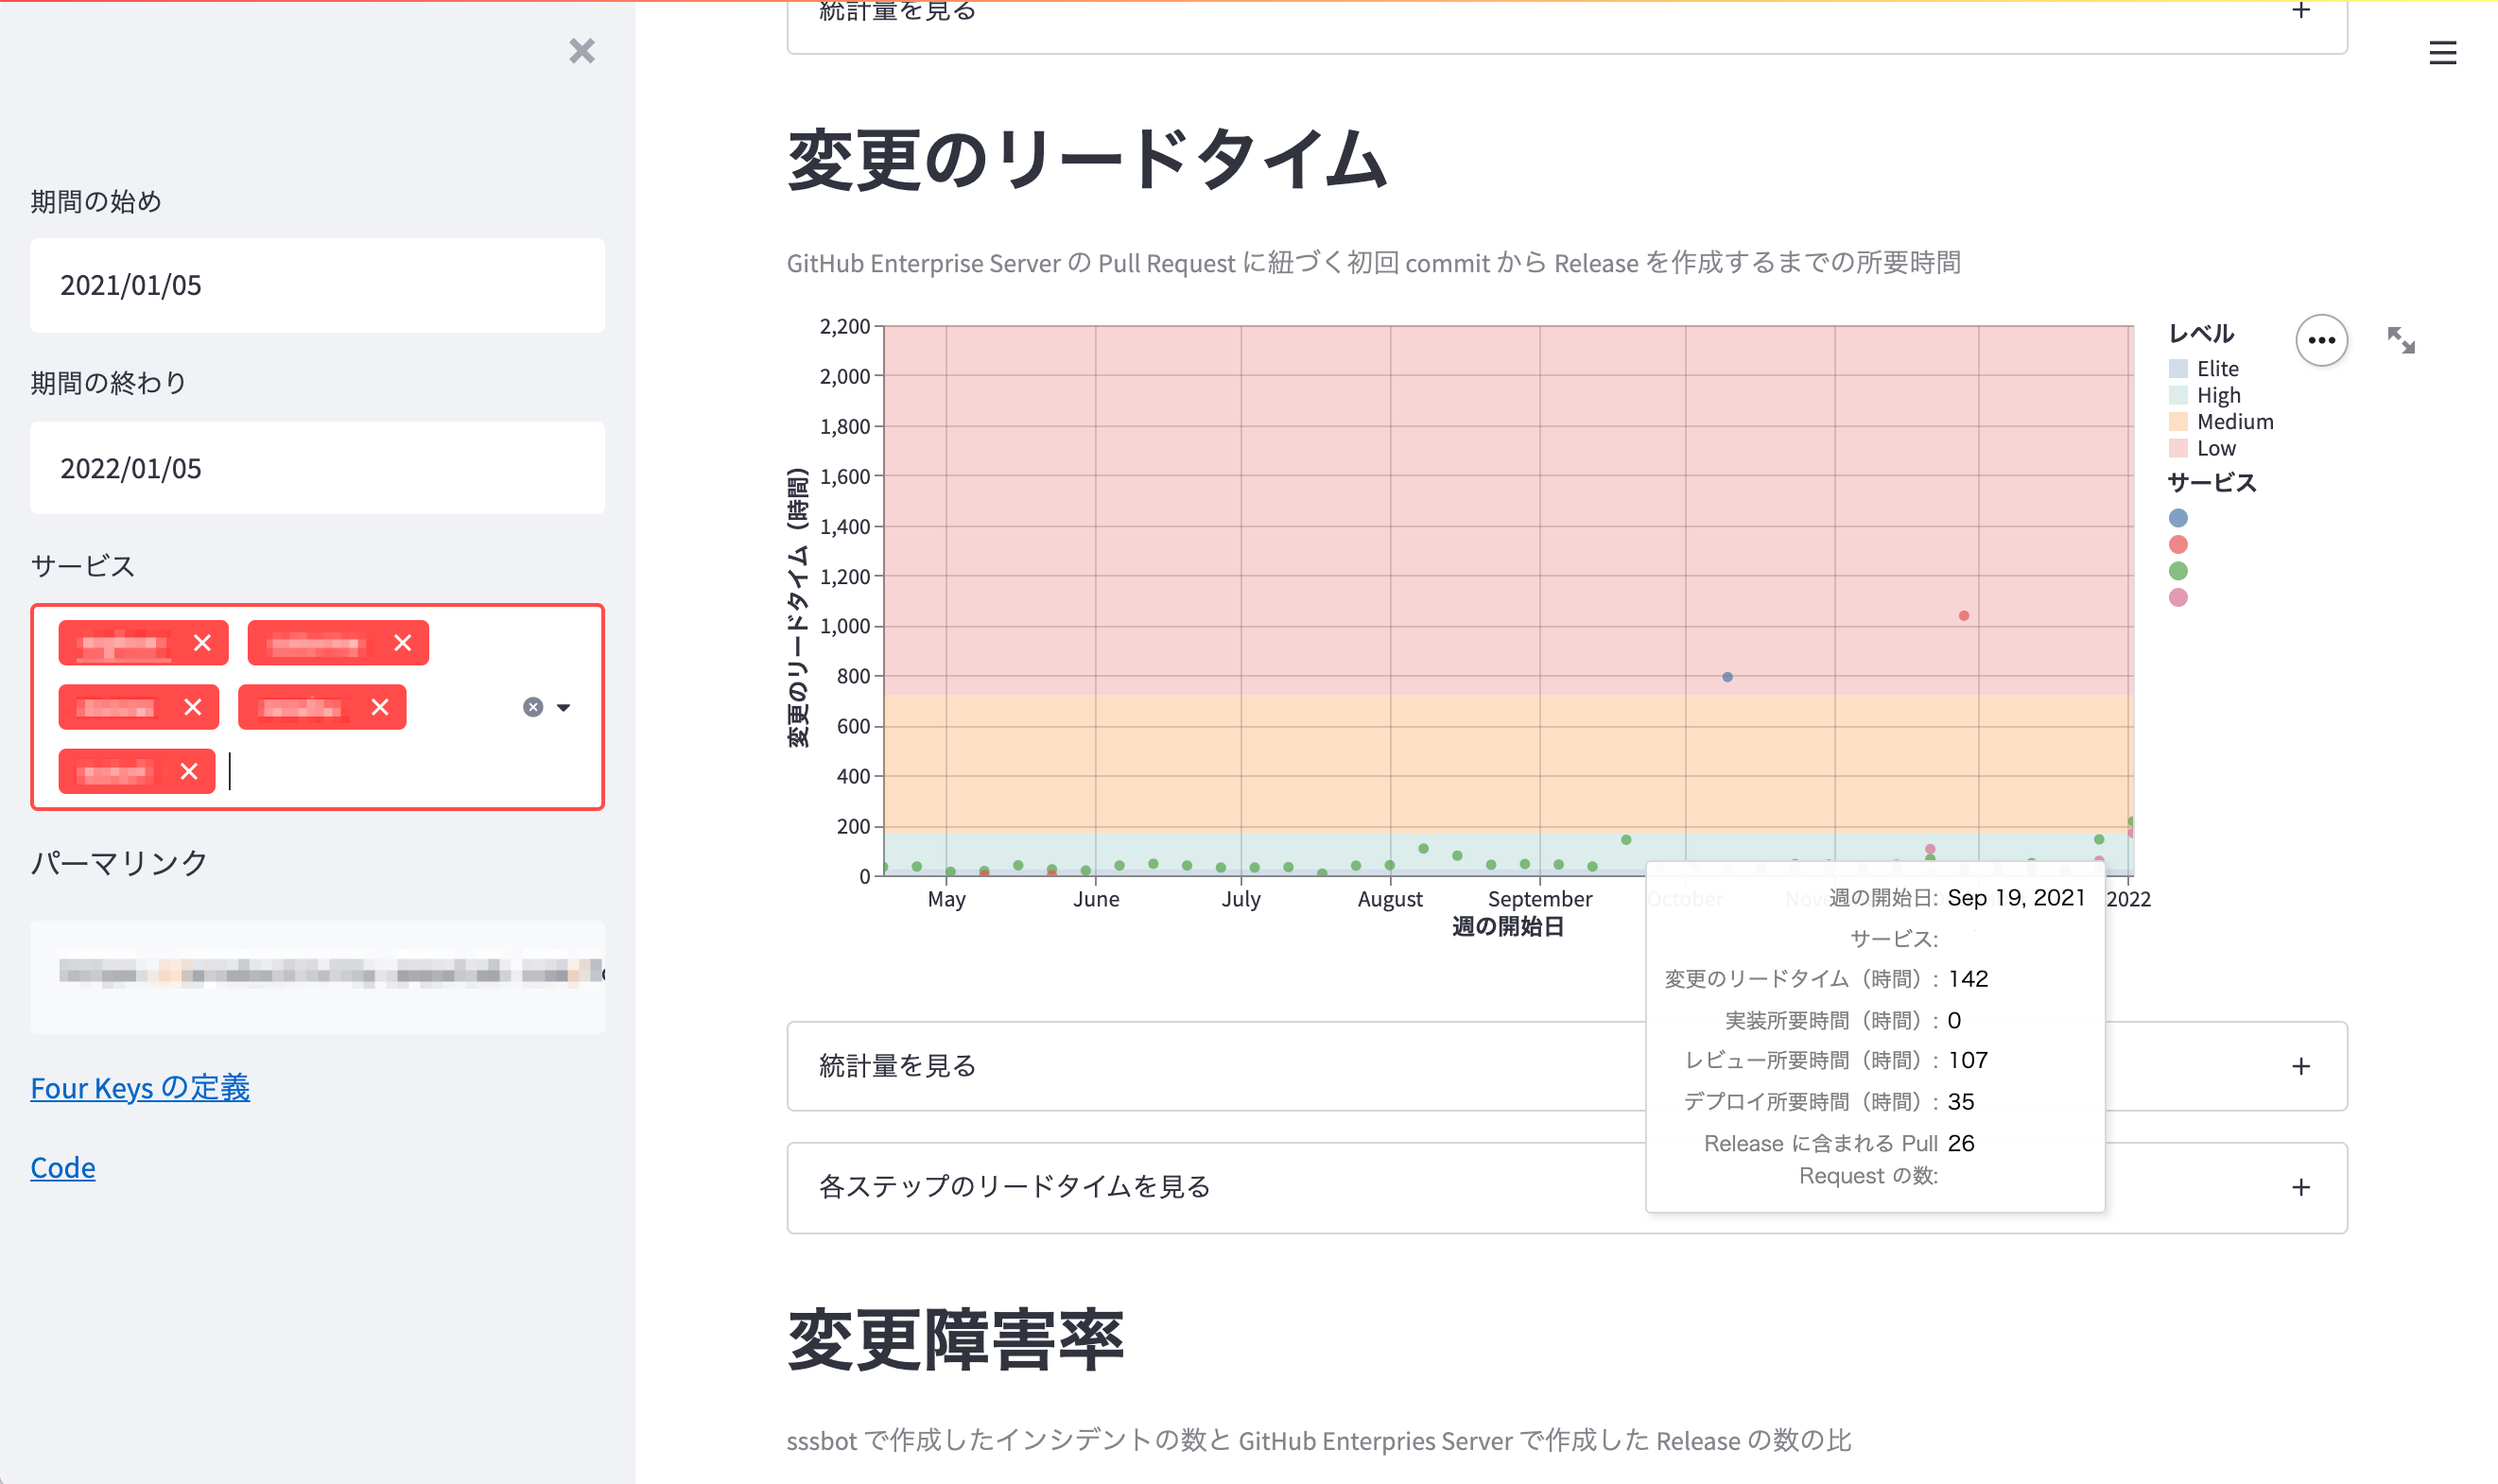
Task: Expand 各ステップのリードタイムを見る with its plus
Action: (x=2300, y=1188)
